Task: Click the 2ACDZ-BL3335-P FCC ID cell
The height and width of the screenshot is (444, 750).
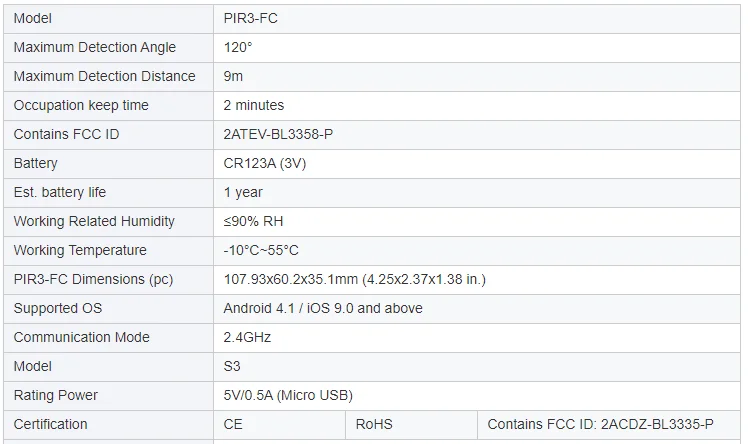Action: click(600, 424)
